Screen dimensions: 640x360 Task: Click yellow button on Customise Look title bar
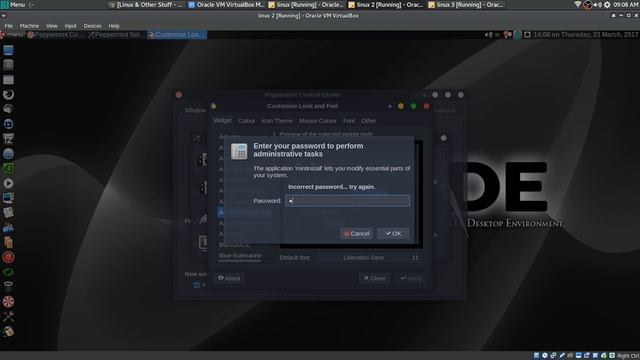click(401, 106)
